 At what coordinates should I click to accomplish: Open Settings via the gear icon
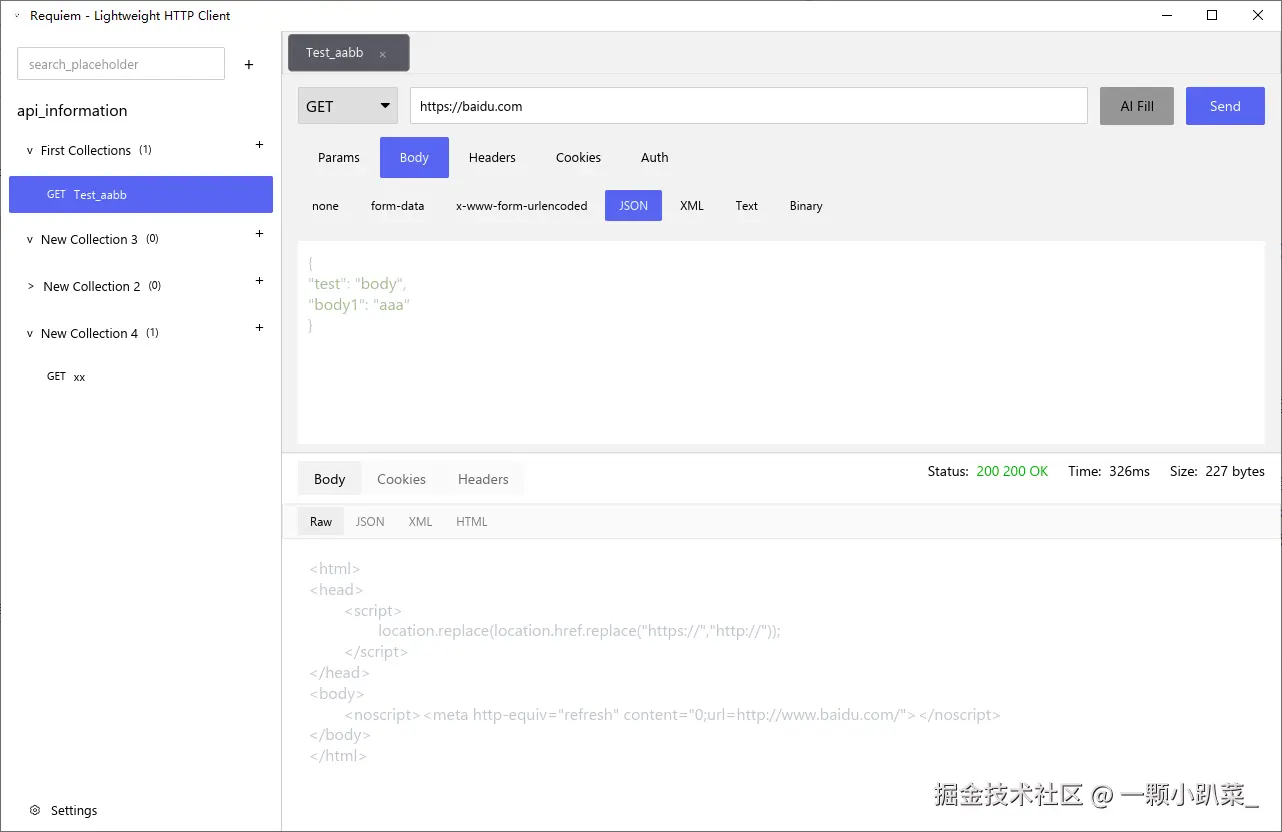(35, 810)
